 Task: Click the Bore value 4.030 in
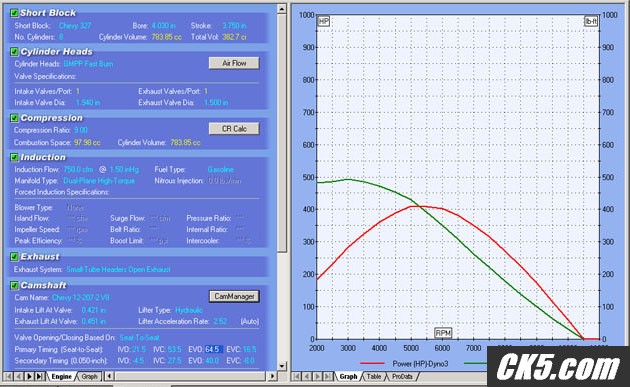163,26
